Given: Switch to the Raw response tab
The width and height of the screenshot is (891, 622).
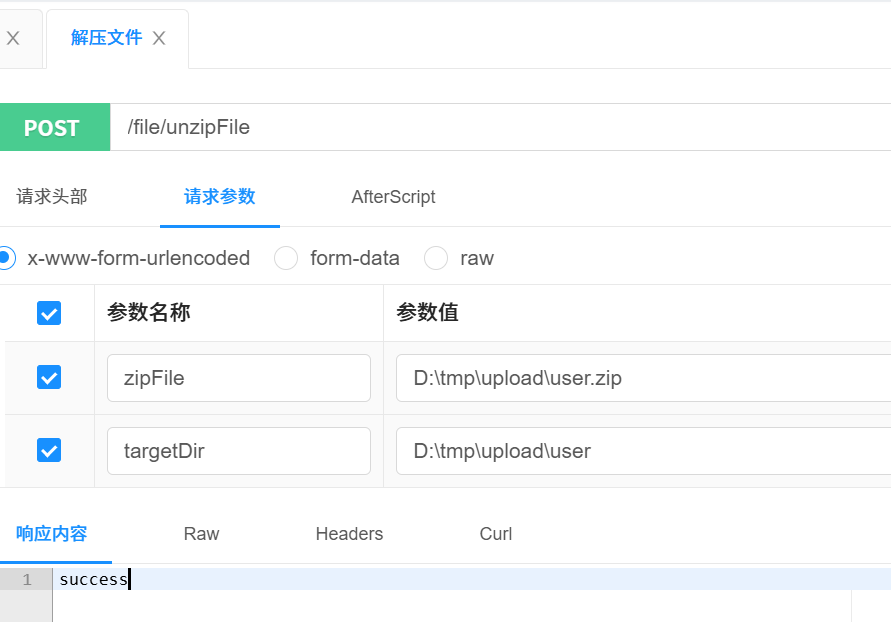Looking at the screenshot, I should pos(201,533).
